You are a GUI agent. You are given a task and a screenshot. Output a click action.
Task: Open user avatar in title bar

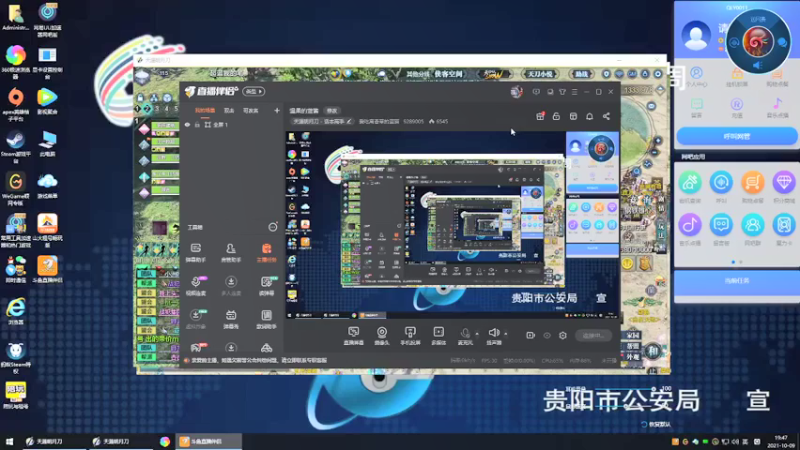[516, 92]
